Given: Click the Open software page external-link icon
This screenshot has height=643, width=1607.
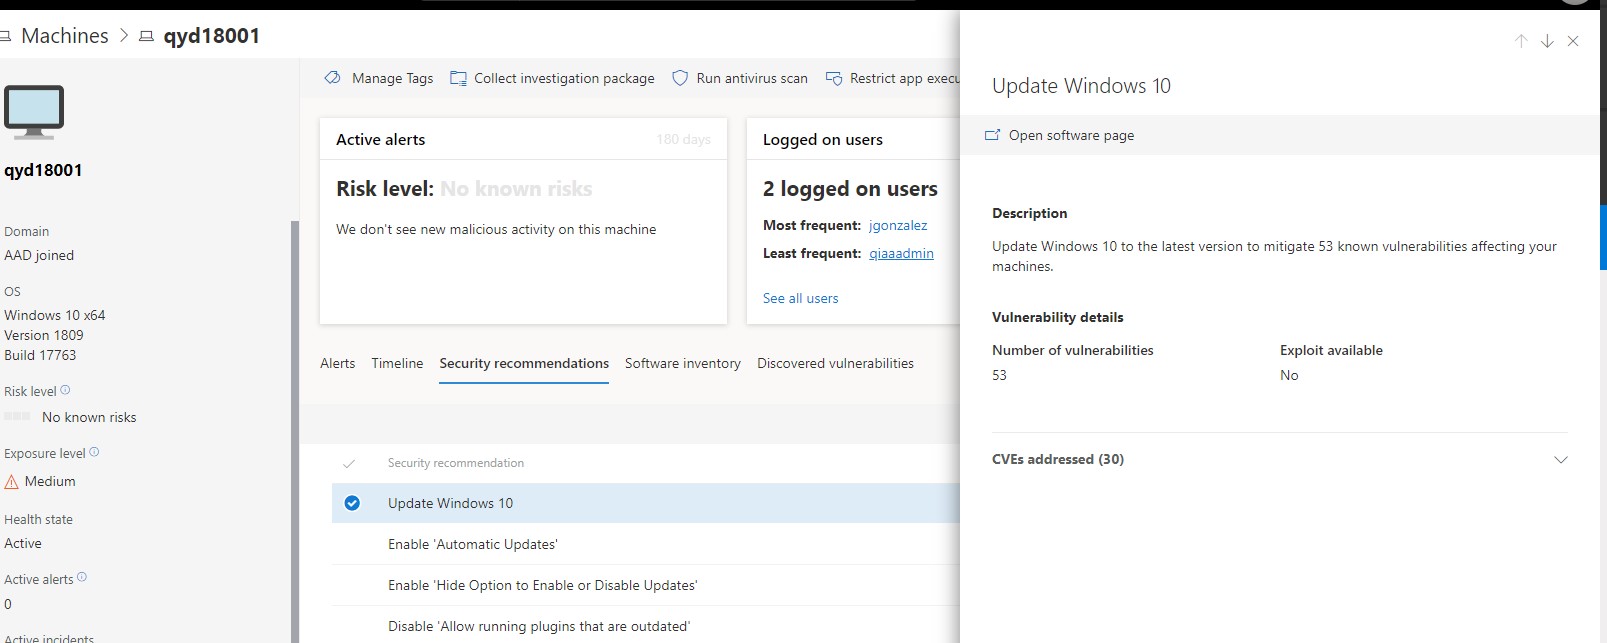Looking at the screenshot, I should pos(992,135).
